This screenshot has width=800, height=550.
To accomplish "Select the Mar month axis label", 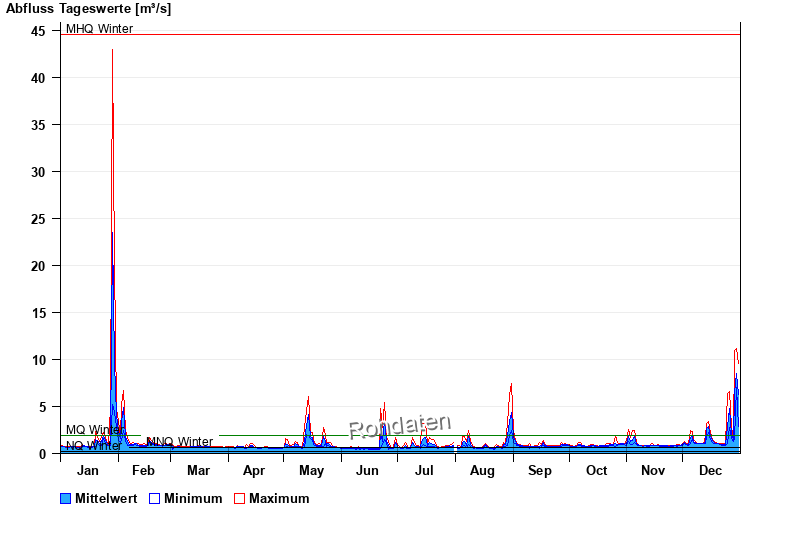I will click(x=198, y=471).
